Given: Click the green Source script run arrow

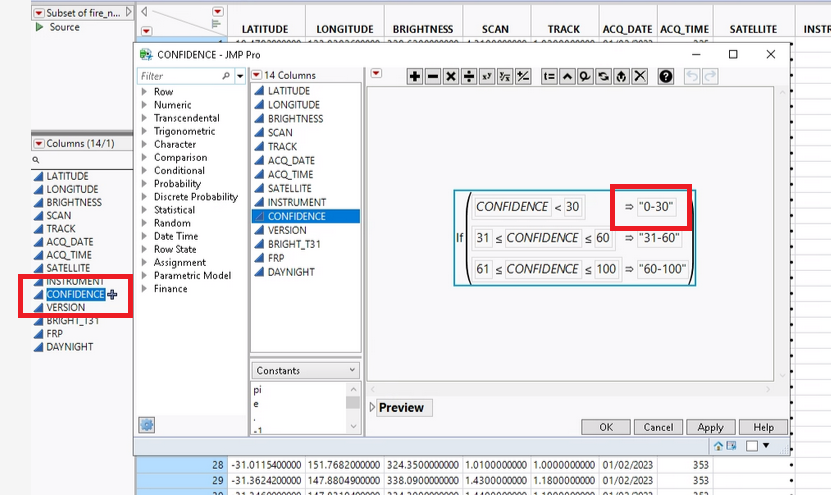Looking at the screenshot, I should (x=39, y=26).
